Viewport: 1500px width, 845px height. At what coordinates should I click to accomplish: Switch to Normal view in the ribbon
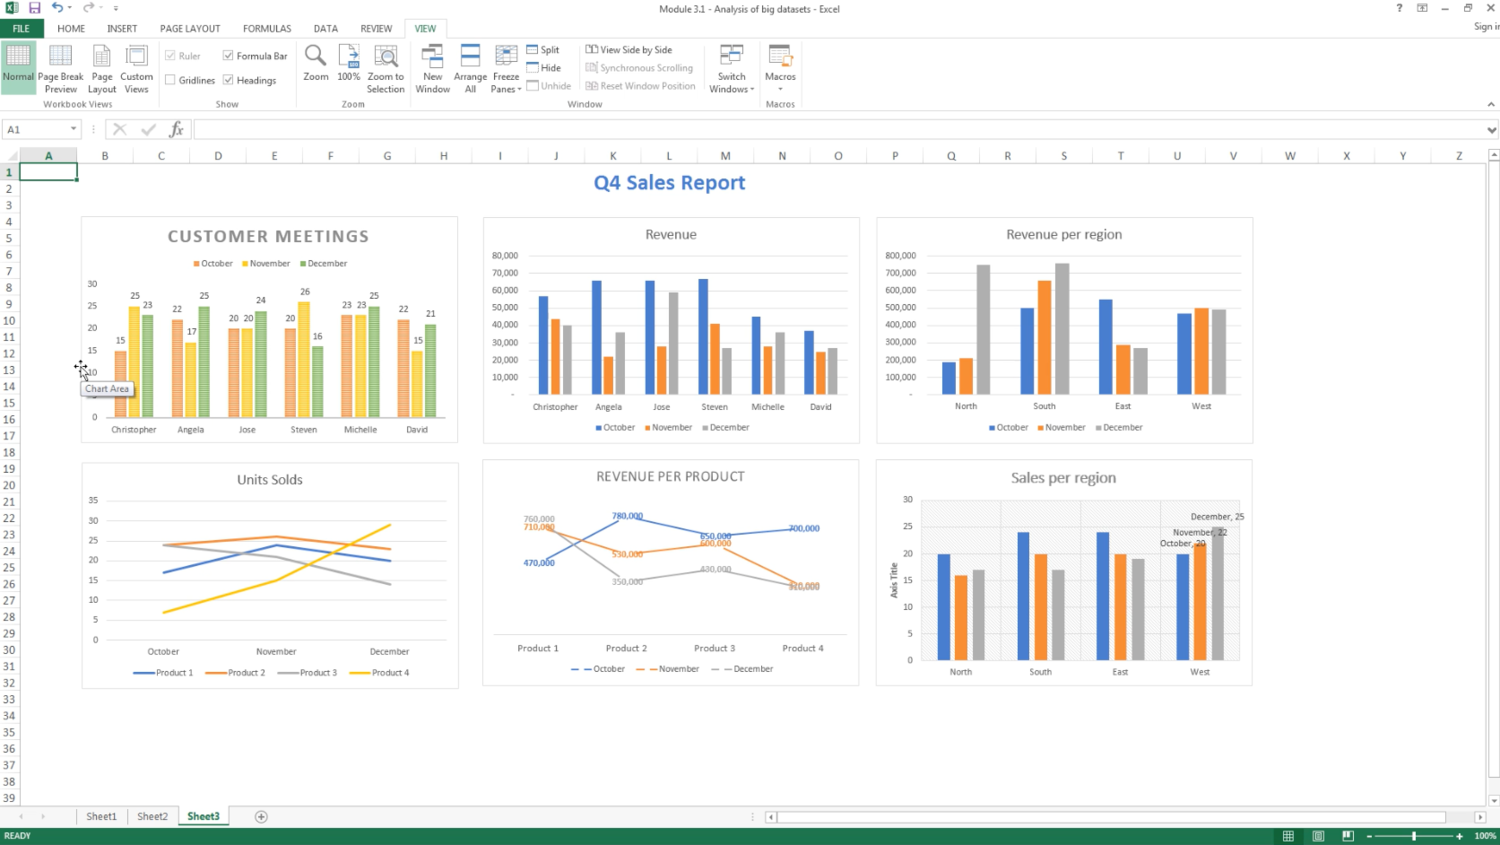(x=18, y=68)
